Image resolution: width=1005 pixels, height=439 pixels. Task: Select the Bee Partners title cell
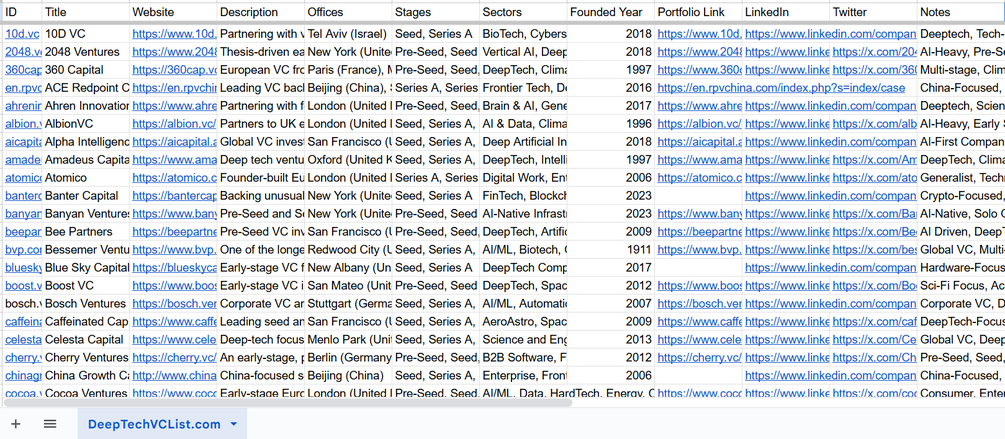click(86, 231)
